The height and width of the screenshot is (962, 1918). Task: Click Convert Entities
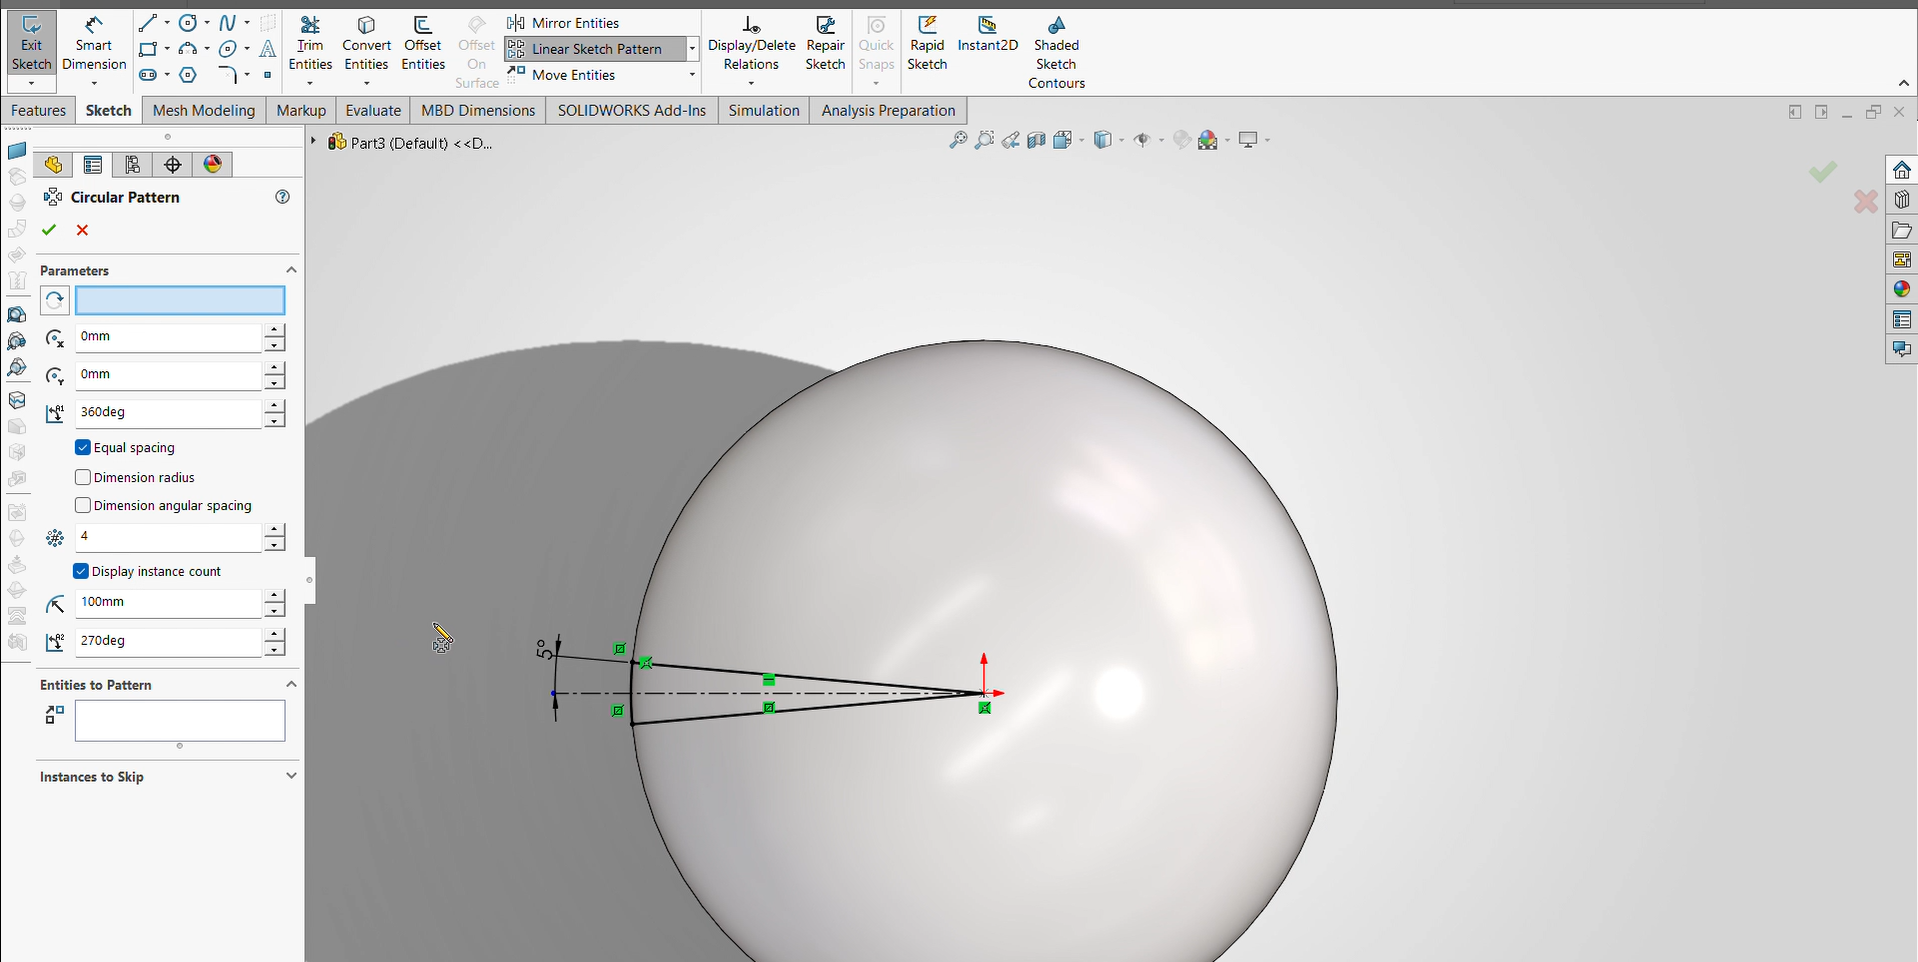pyautogui.click(x=366, y=44)
